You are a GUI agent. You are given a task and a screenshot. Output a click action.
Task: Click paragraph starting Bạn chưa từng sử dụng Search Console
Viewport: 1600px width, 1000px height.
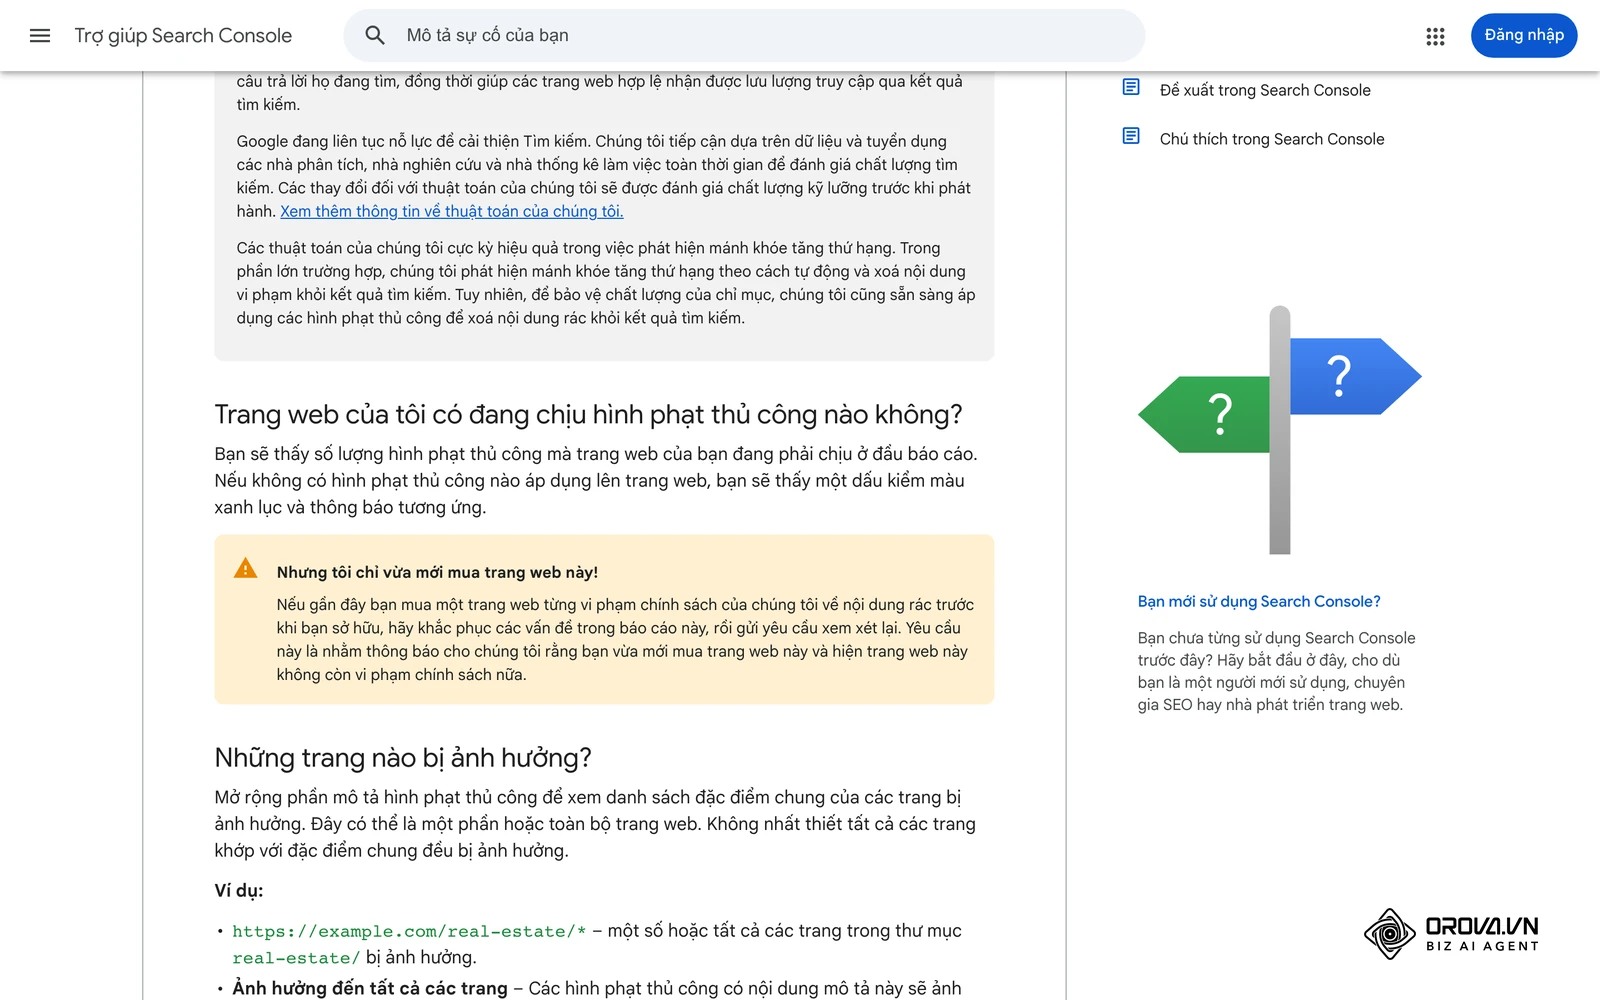click(1277, 671)
